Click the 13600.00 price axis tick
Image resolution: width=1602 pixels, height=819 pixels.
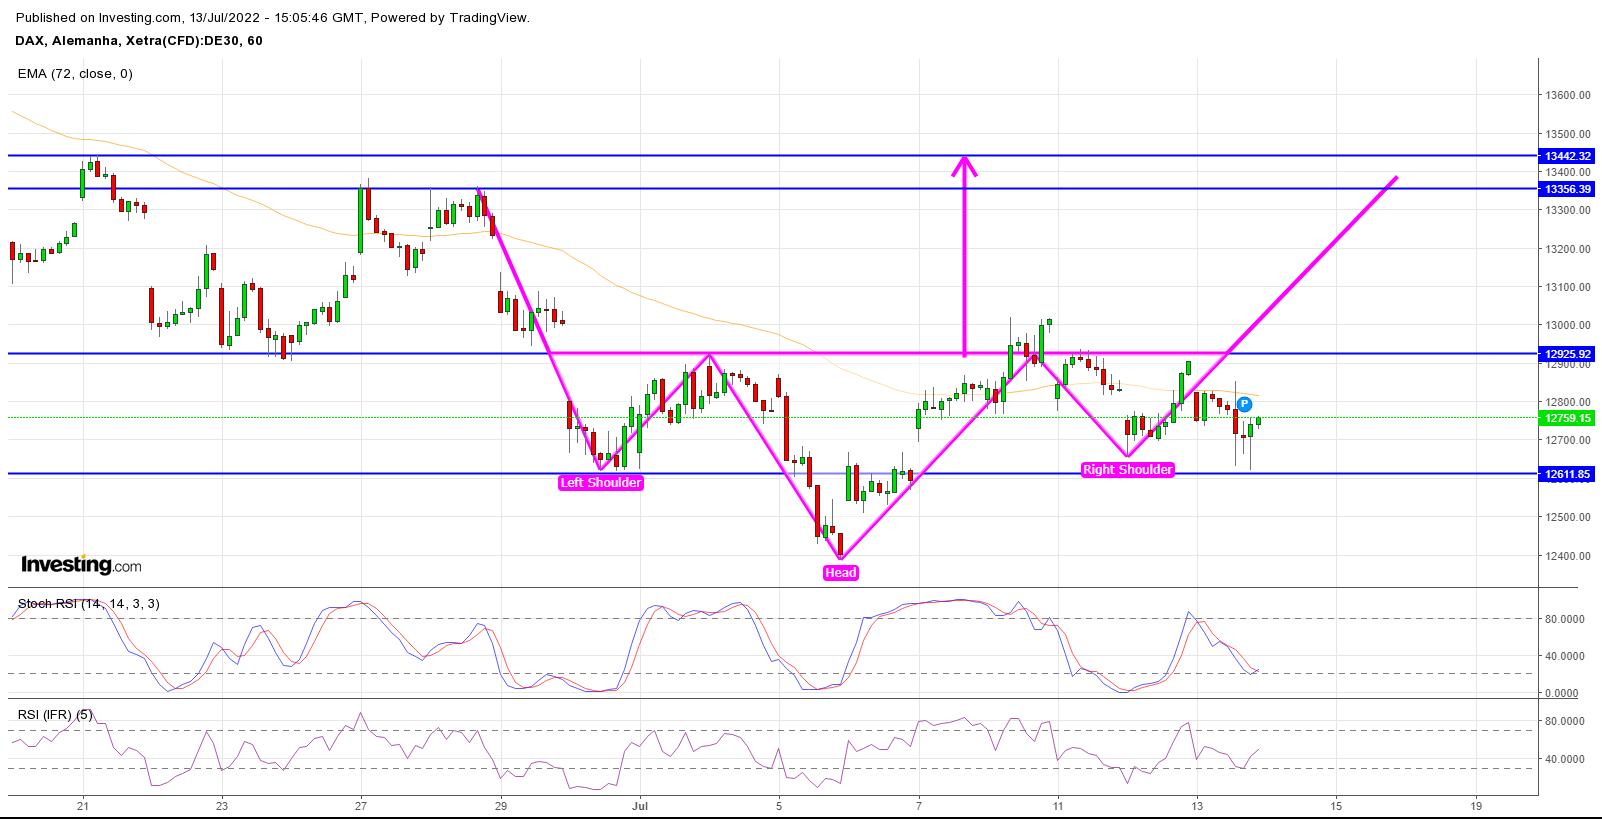pyautogui.click(x=1567, y=96)
